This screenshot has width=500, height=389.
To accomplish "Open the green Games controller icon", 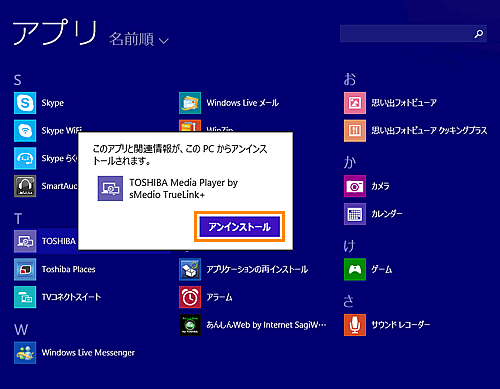I will pyautogui.click(x=355, y=269).
